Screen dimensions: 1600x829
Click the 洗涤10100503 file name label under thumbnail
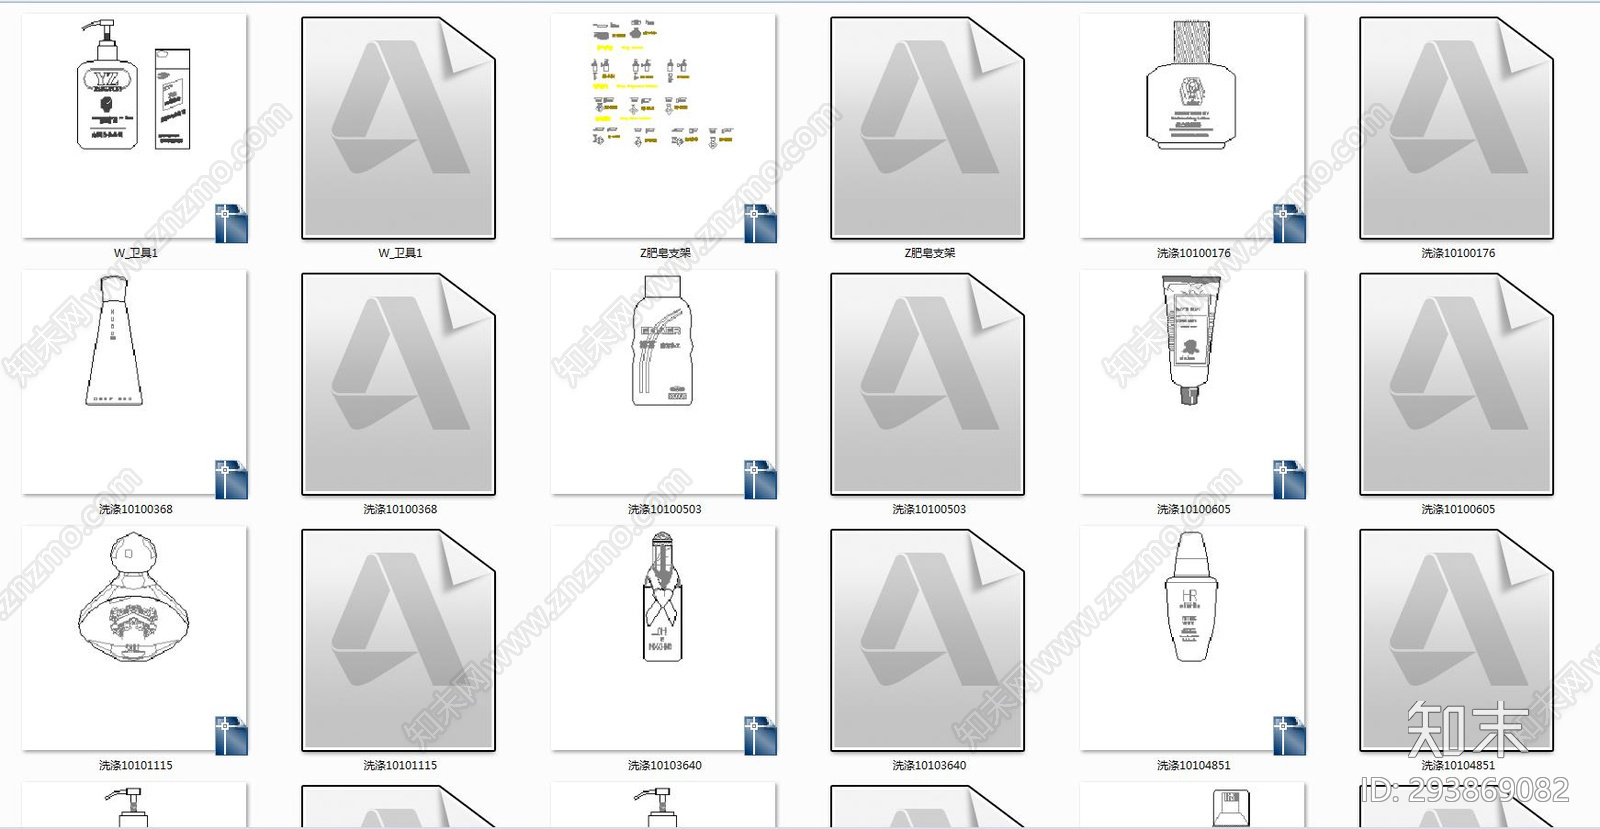(x=665, y=509)
